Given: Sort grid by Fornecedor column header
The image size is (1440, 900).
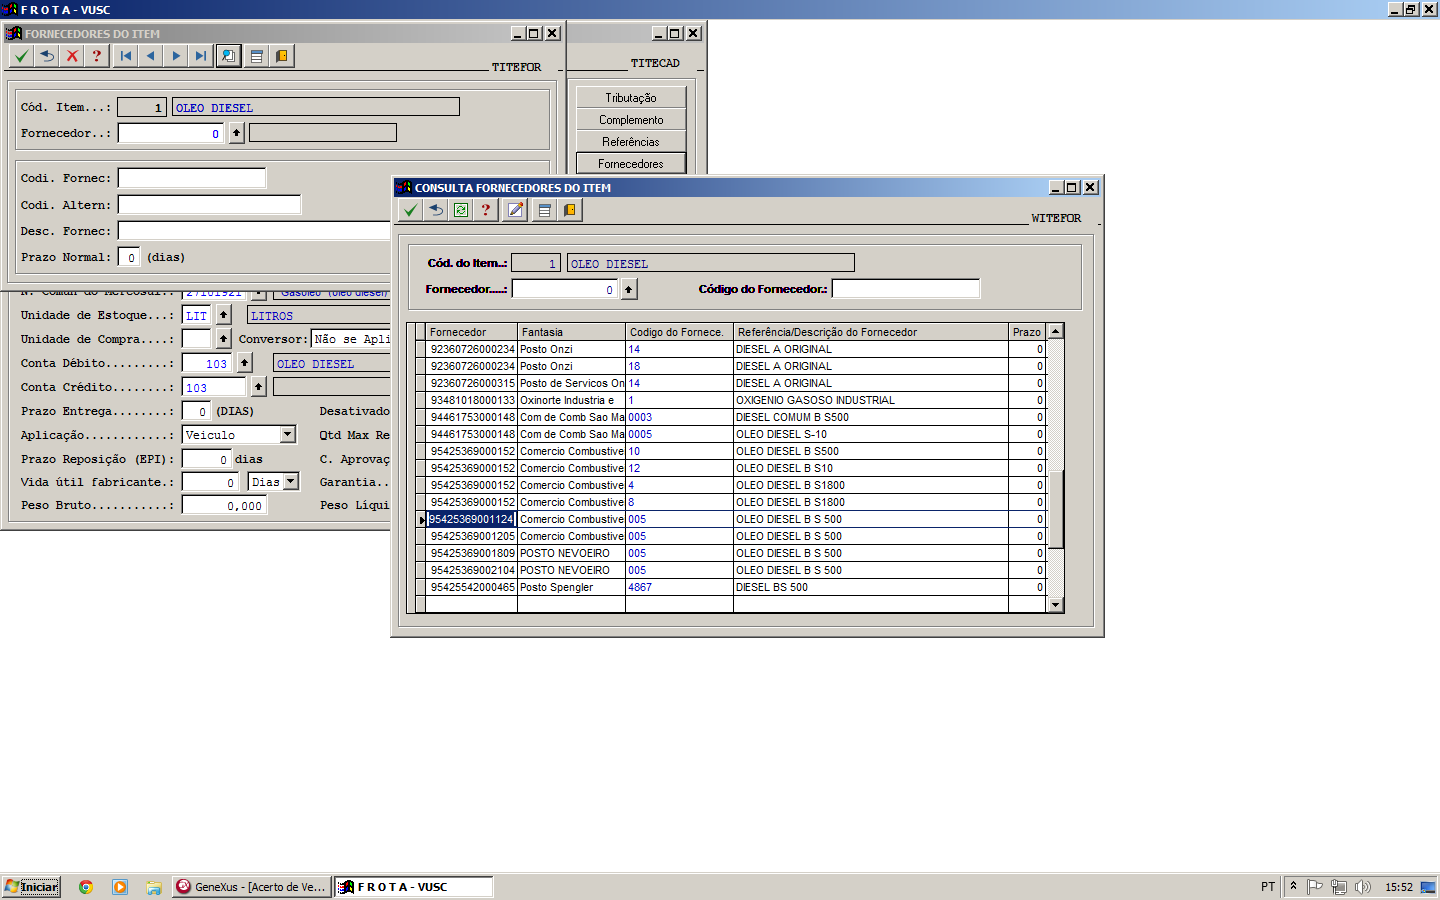Looking at the screenshot, I should (472, 332).
